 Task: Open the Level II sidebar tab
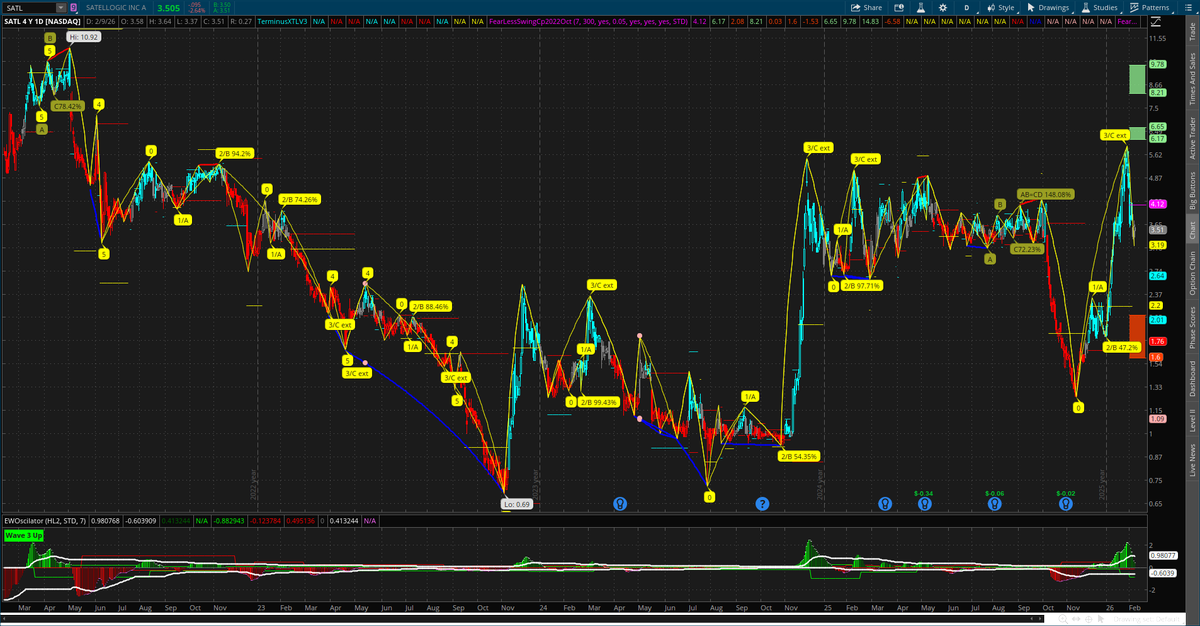pos(1191,420)
